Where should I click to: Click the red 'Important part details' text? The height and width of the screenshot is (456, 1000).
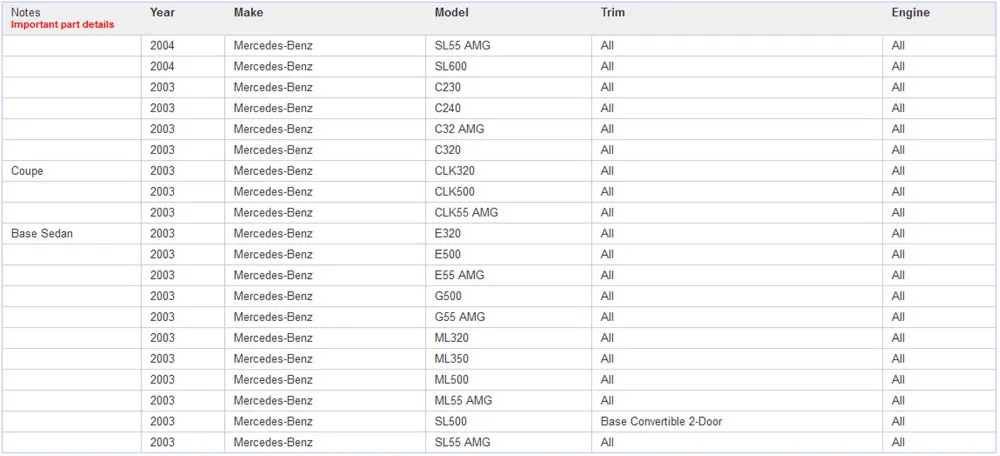[62, 25]
